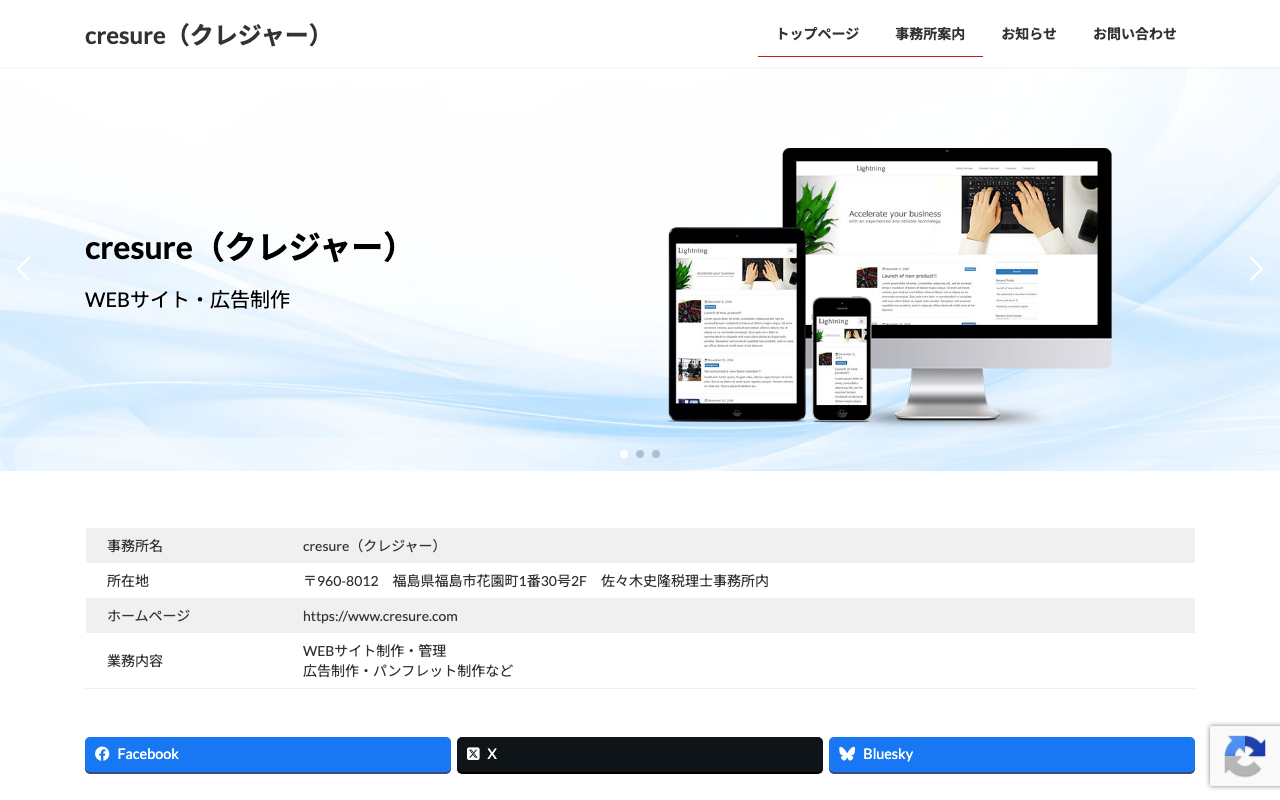Click the Facebook logo icon
Screen dimensions: 1280x800
coord(102,754)
